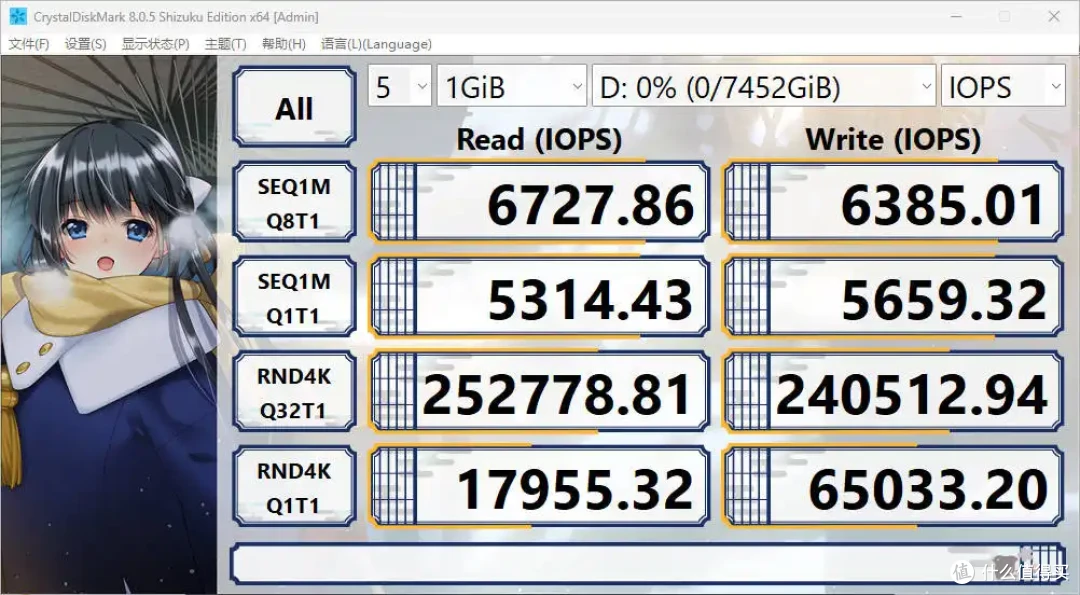
Task: Click the 6385.01 write result
Action: point(893,202)
